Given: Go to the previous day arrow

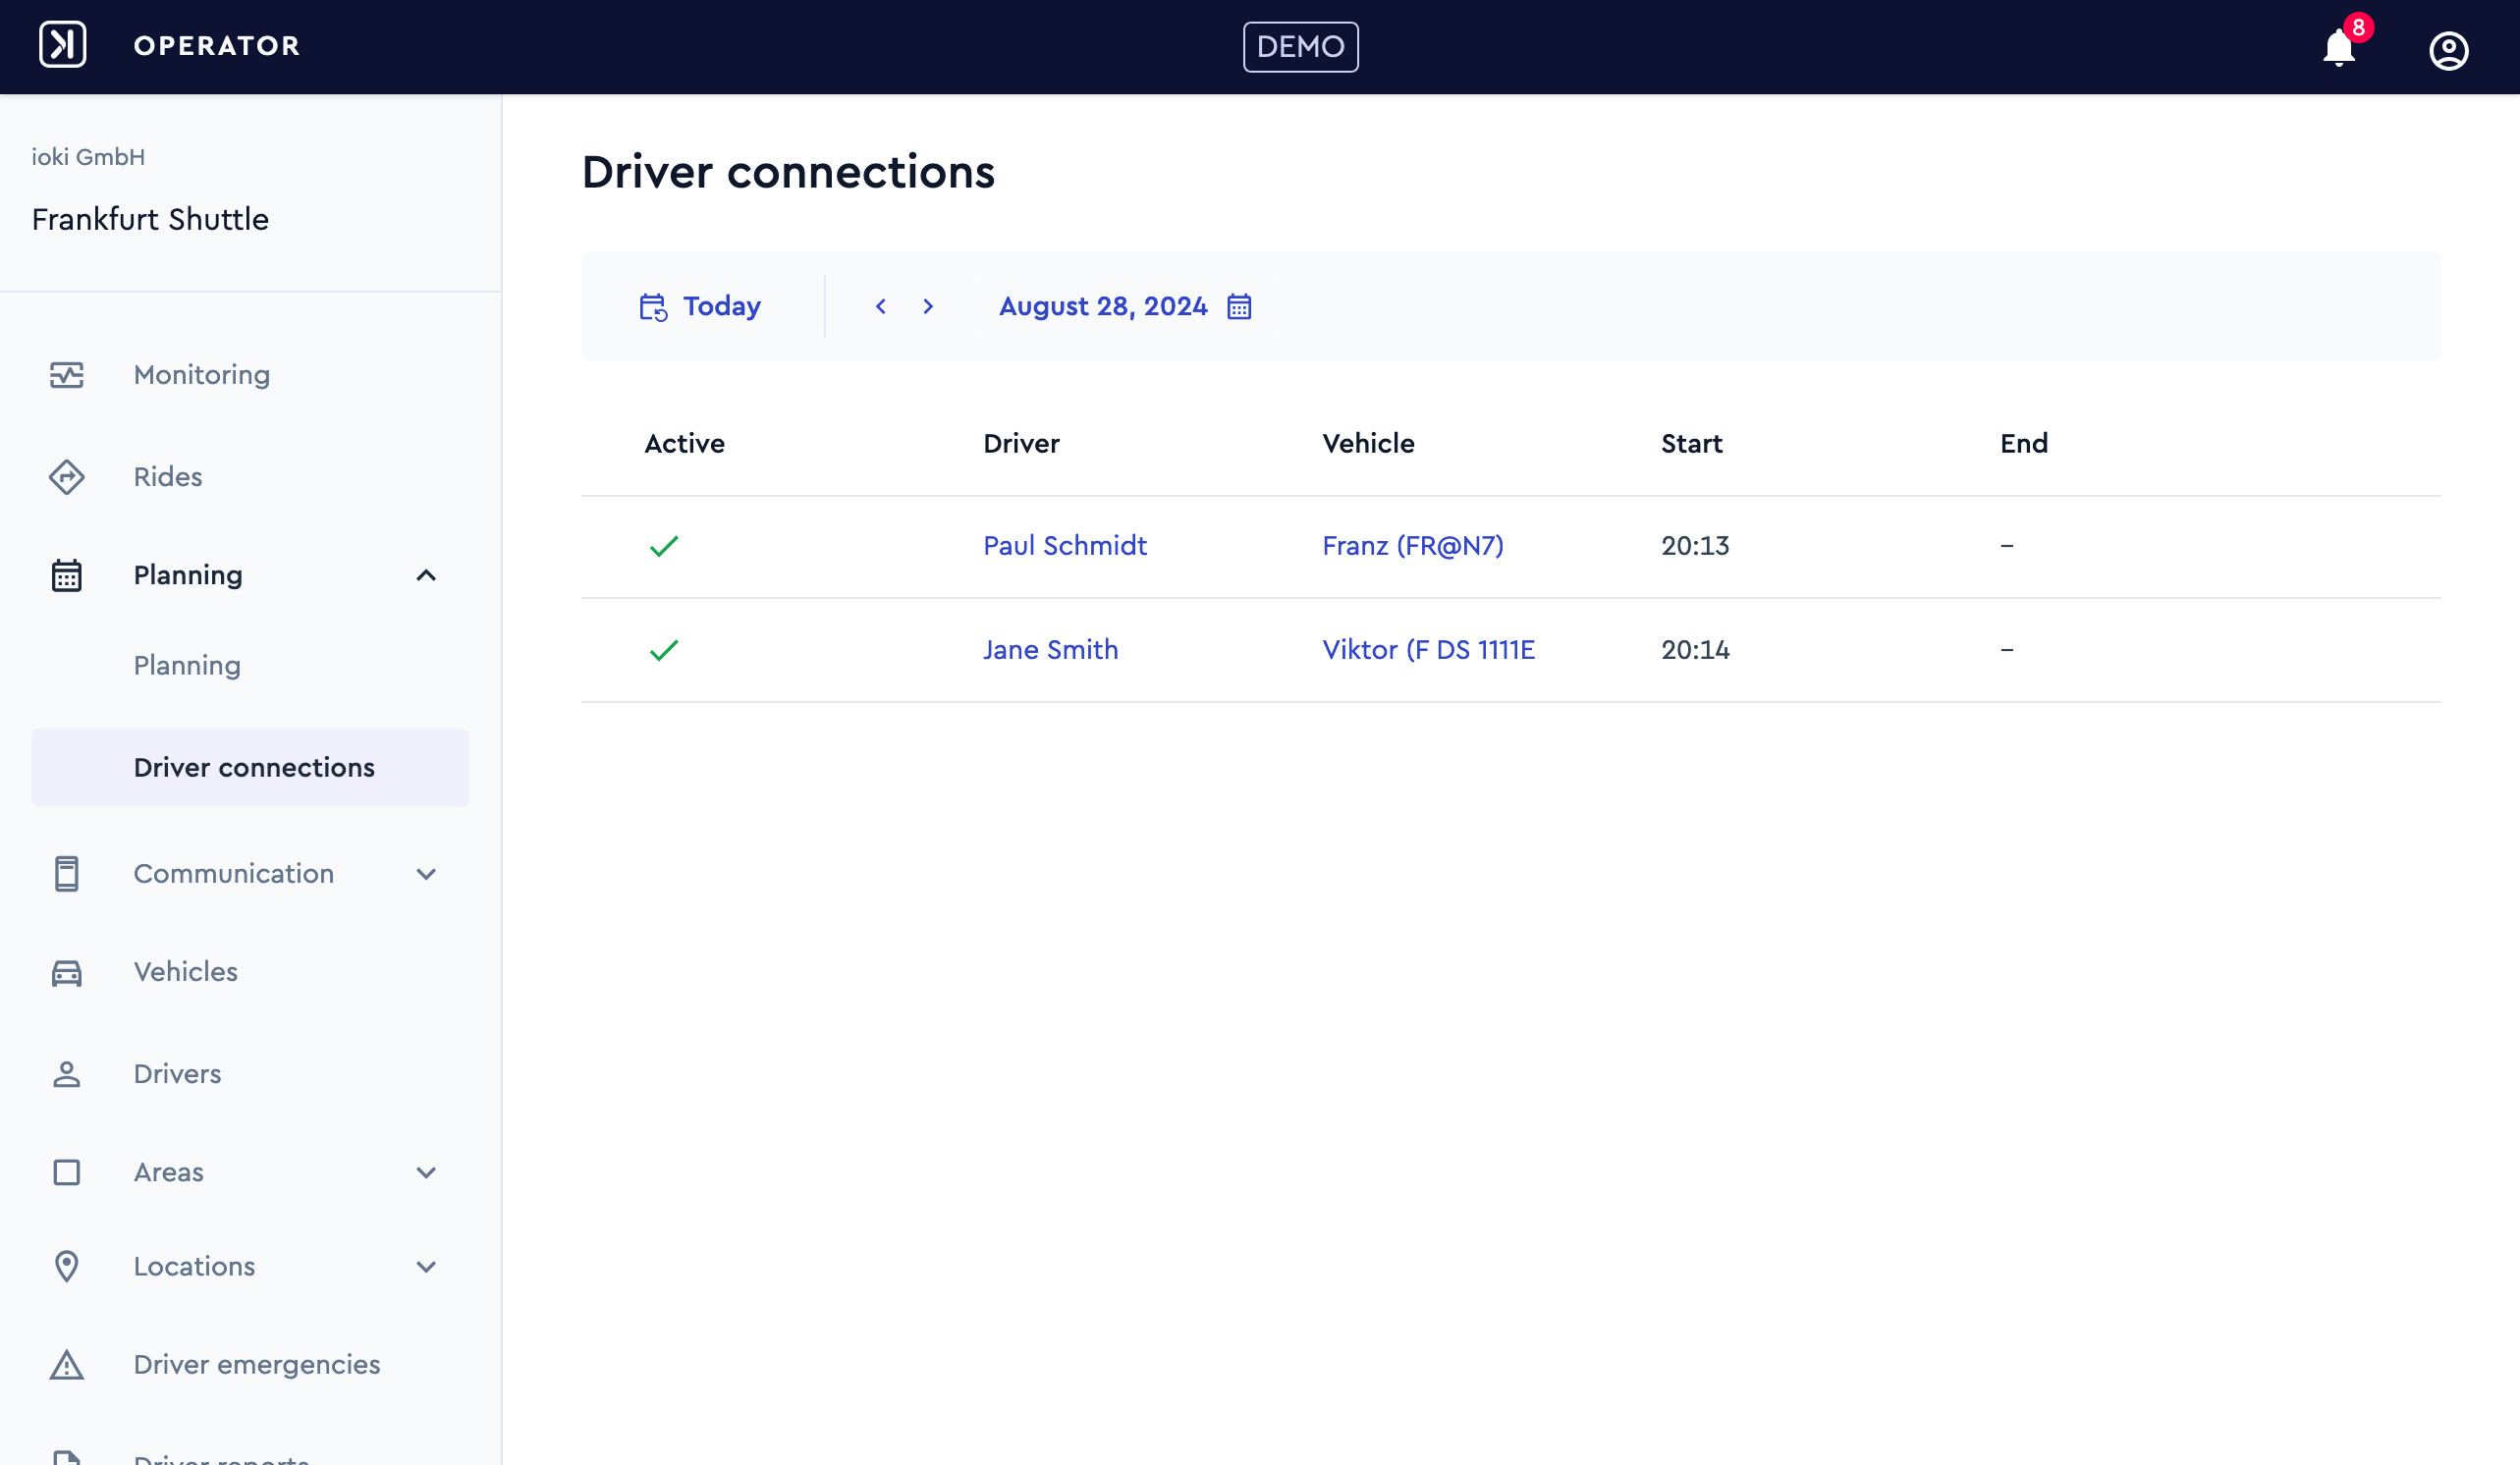Looking at the screenshot, I should (x=881, y=306).
